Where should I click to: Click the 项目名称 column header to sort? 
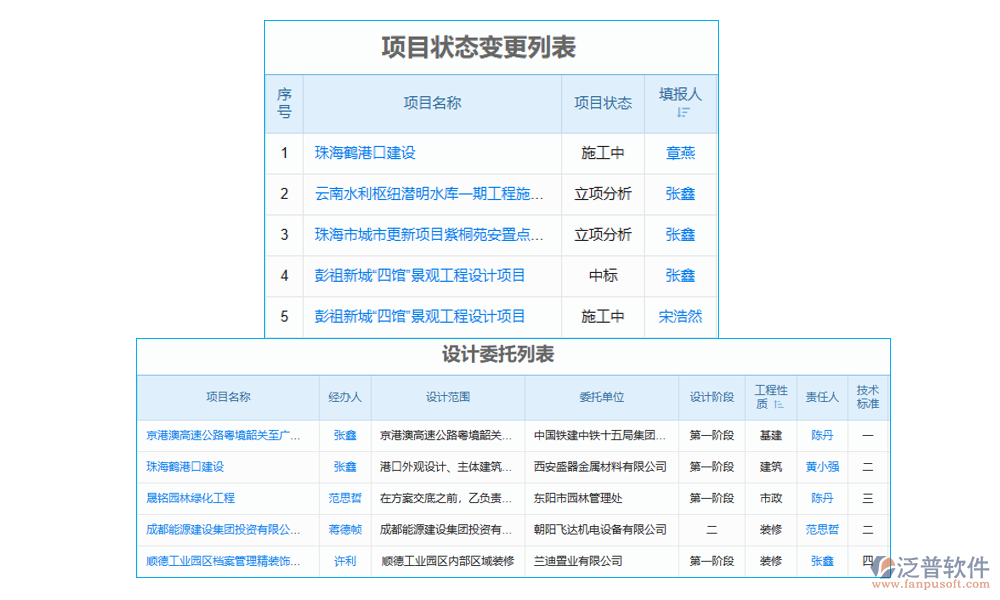(x=434, y=103)
